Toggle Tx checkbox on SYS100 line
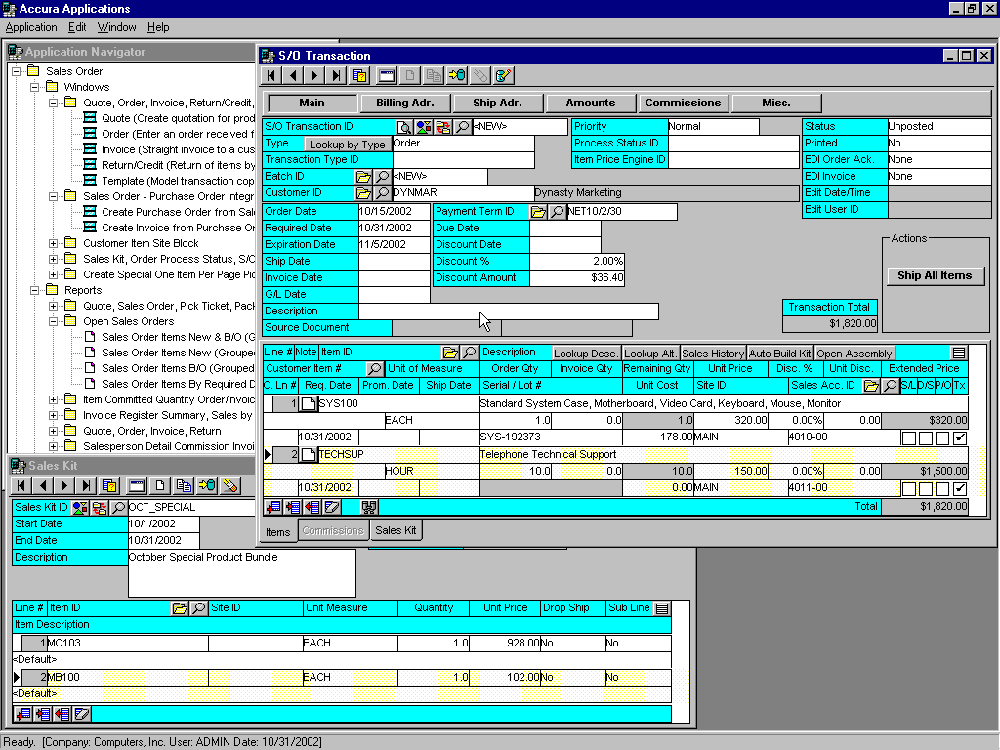The height and width of the screenshot is (750, 1000). (x=960, y=438)
